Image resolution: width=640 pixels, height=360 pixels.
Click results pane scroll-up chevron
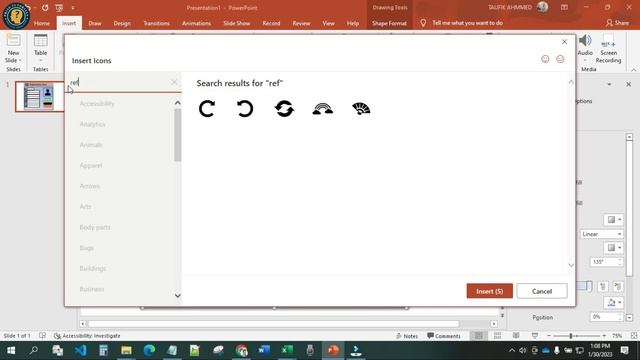571,82
